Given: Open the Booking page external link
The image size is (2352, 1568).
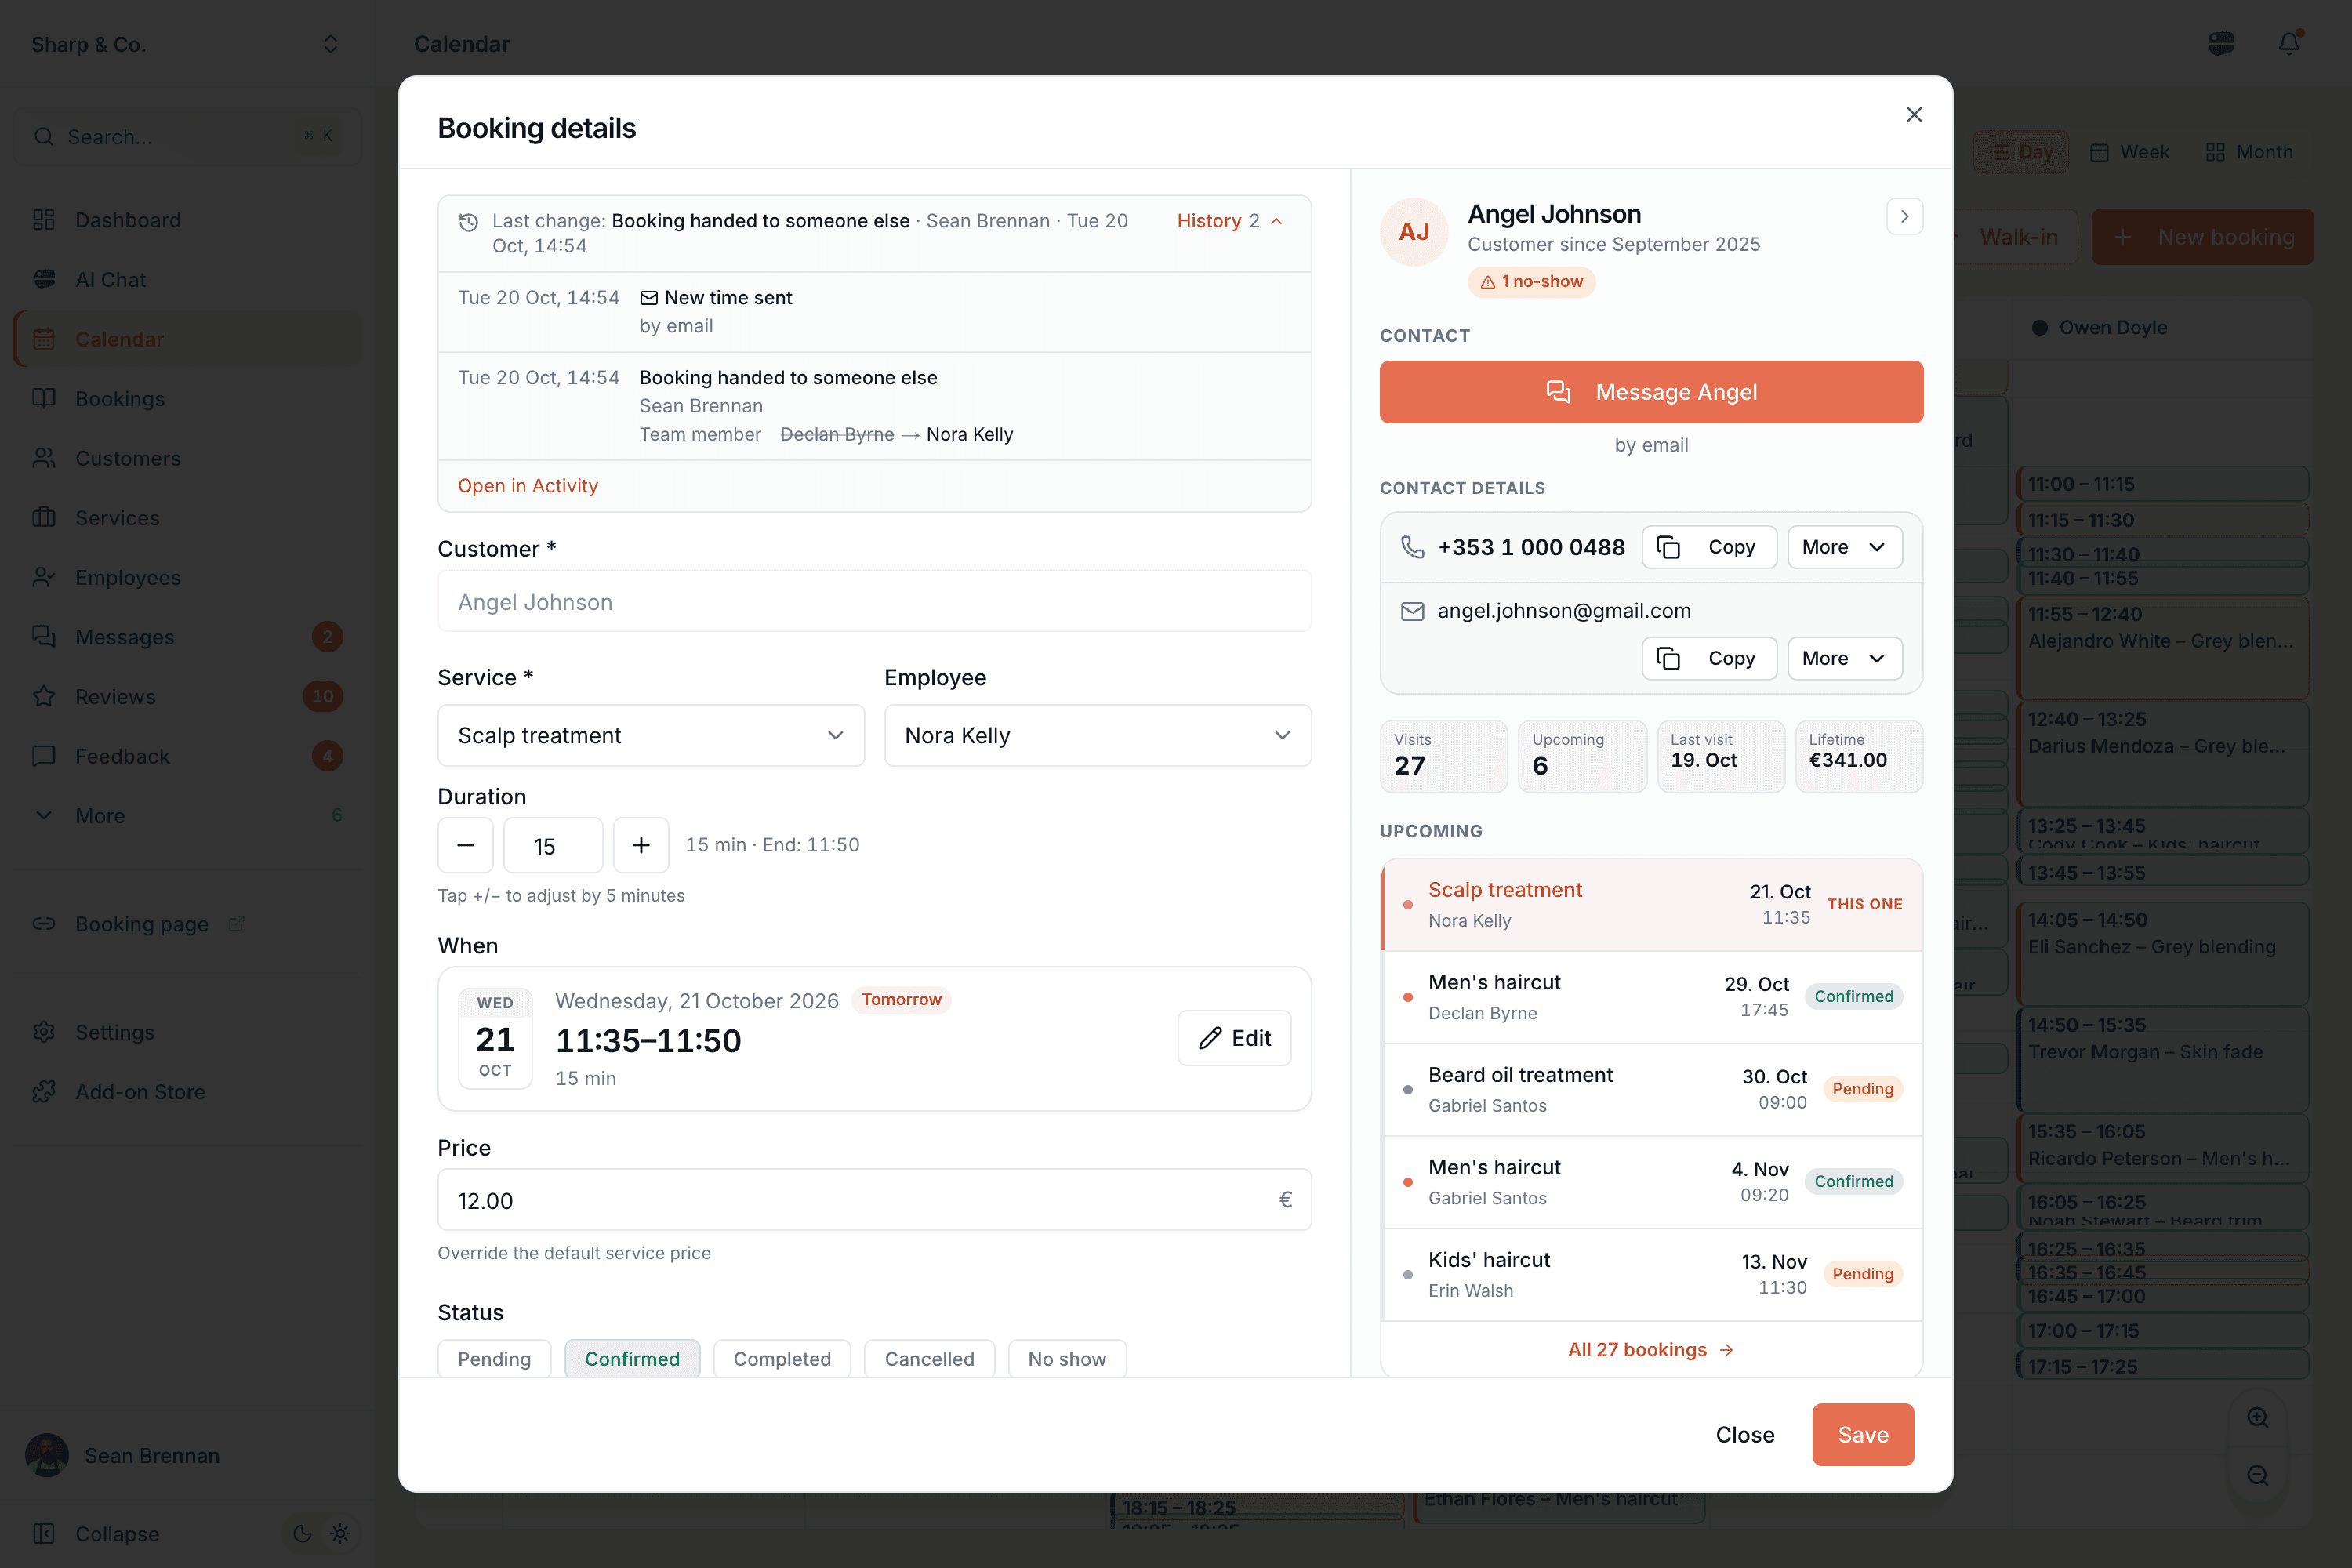Looking at the screenshot, I should pyautogui.click(x=188, y=924).
